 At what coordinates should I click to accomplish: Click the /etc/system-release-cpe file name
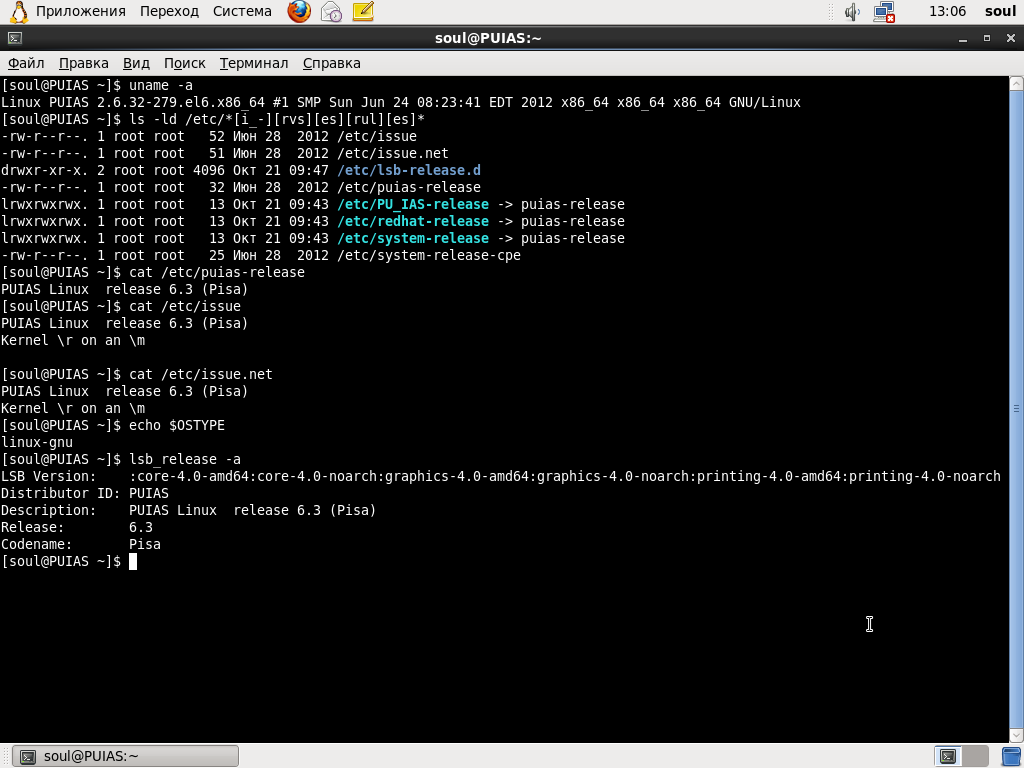[x=429, y=255]
